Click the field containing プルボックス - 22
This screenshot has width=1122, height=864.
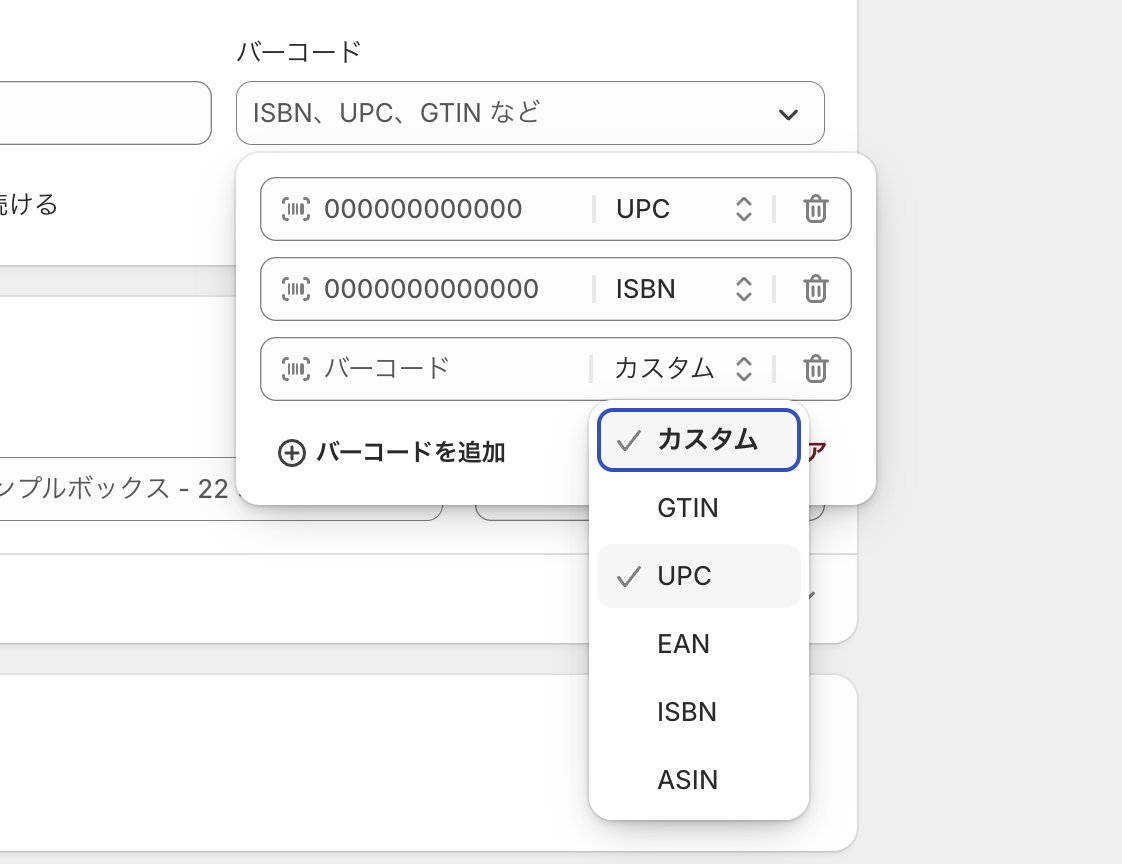point(221,489)
